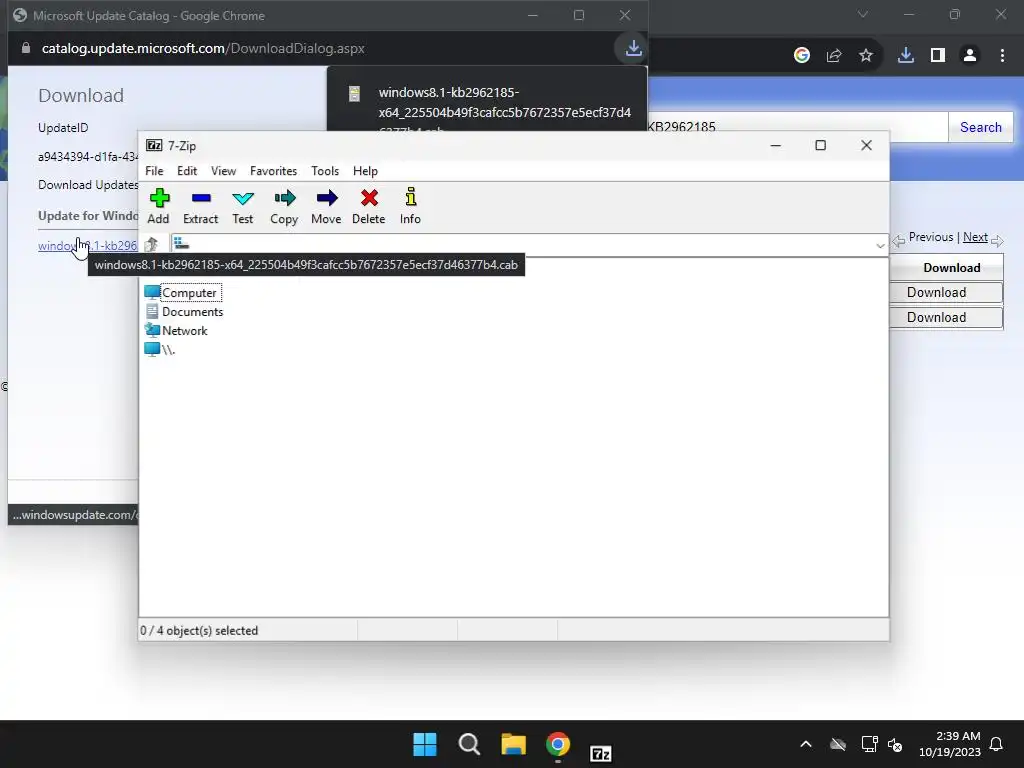
Task: Open 7-Zip View menu
Action: click(x=223, y=171)
